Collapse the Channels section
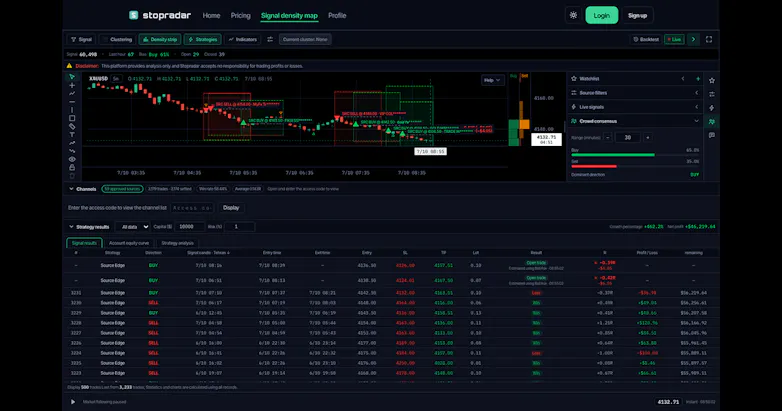 pyautogui.click(x=71, y=189)
